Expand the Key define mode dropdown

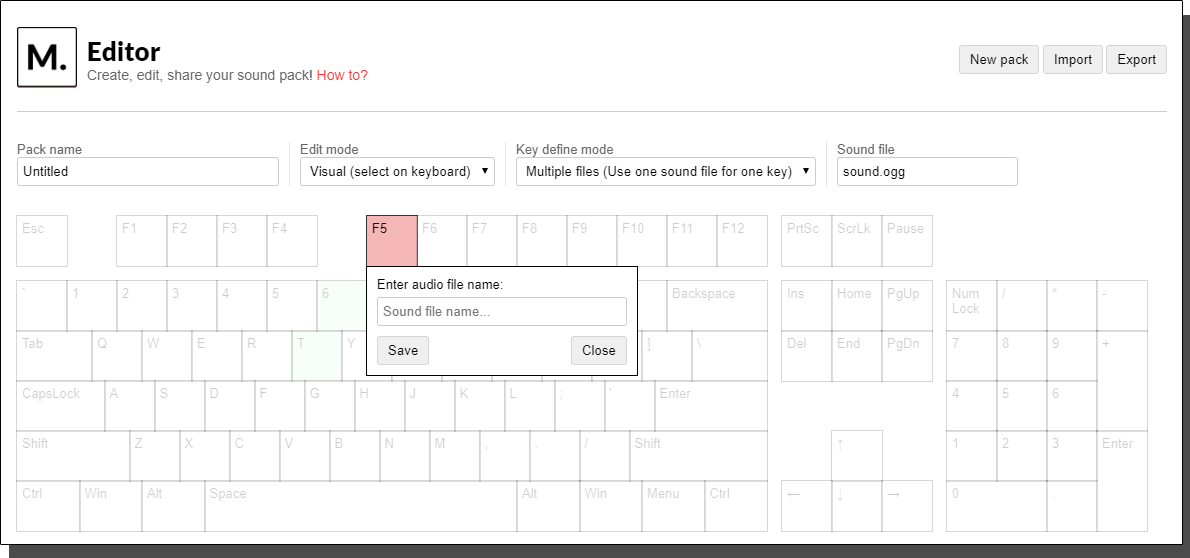(x=665, y=171)
